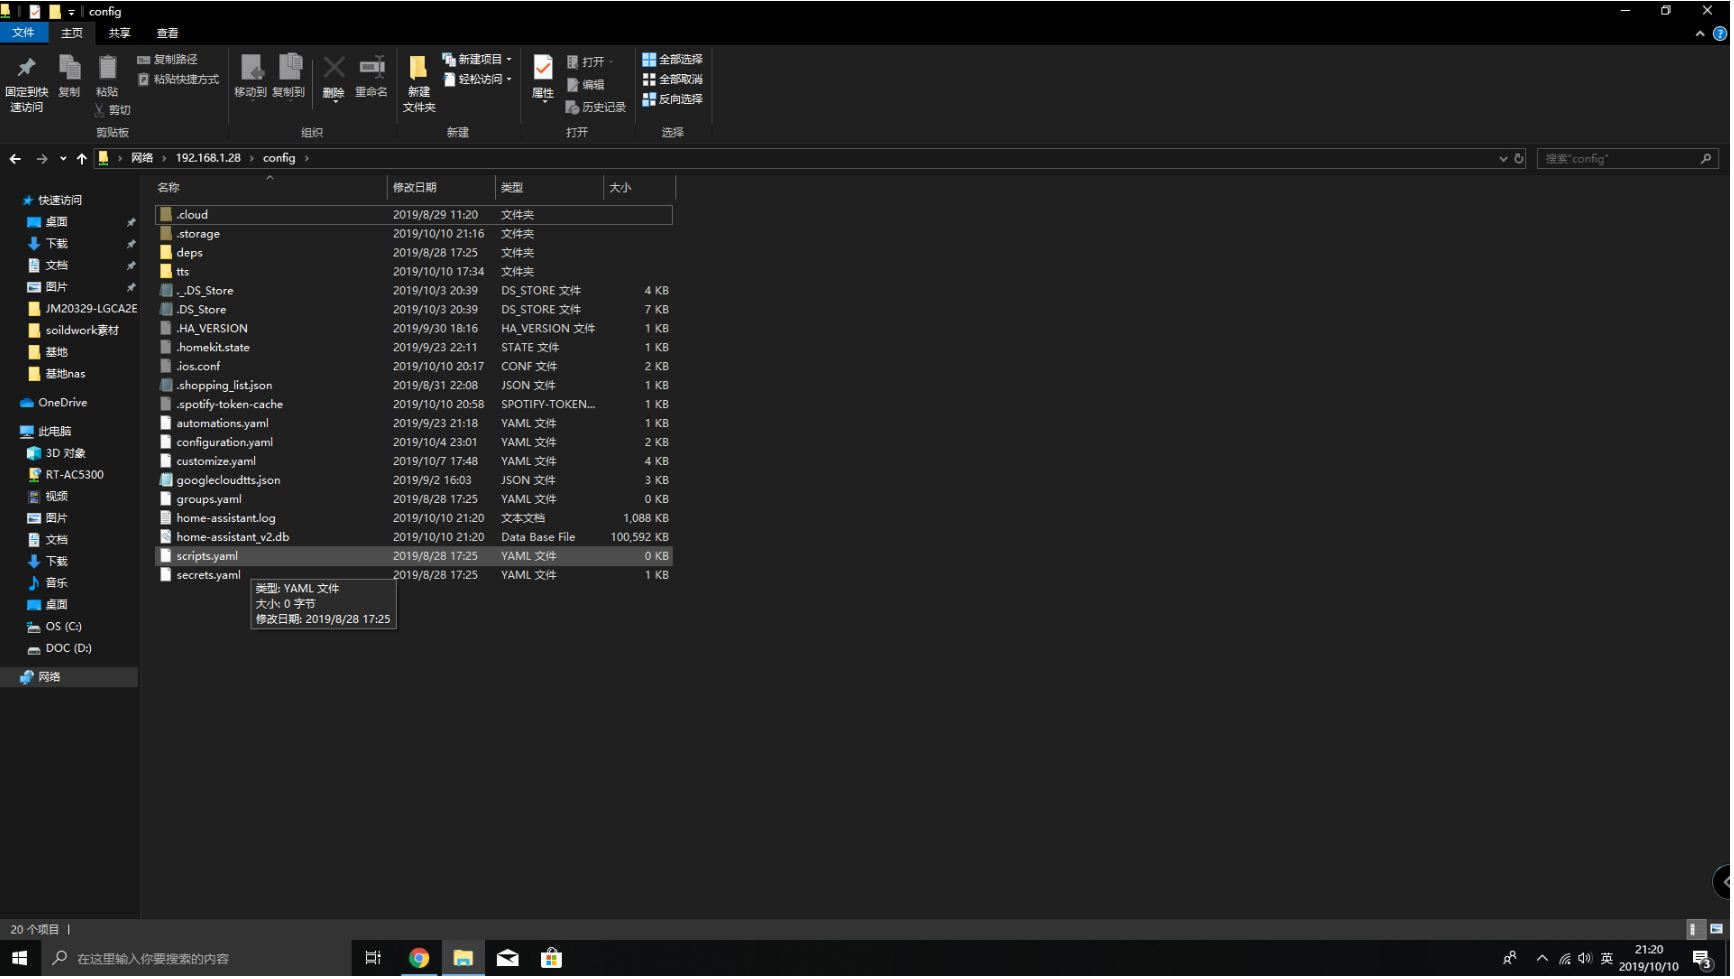This screenshot has height=979, width=1734.
Task: Select configuration.yaml in file list
Action: pyautogui.click(x=224, y=443)
